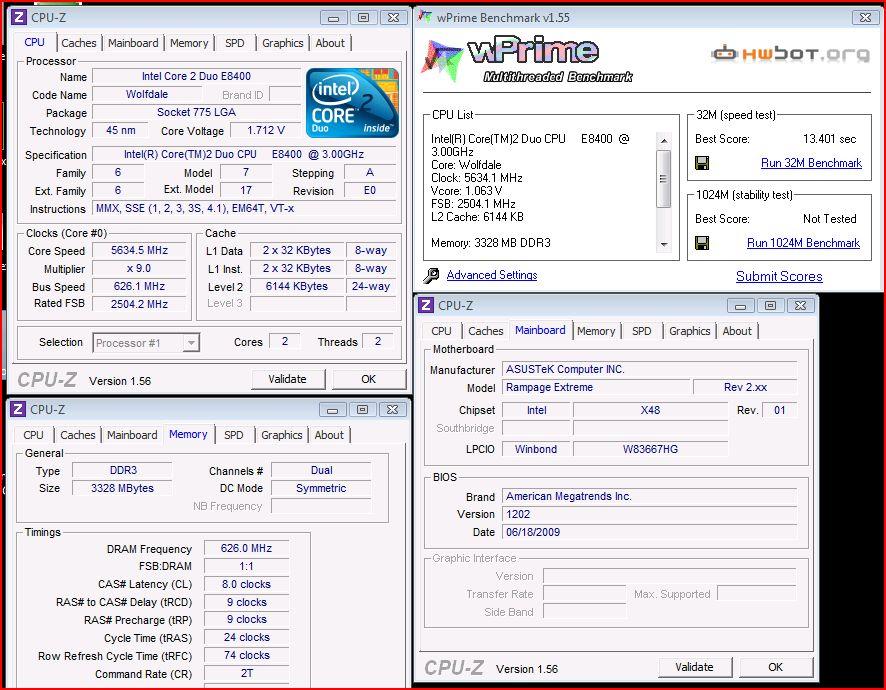This screenshot has height=690, width=886.
Task: Click the CPU-Z title icon in CPU window
Action: click(x=19, y=17)
